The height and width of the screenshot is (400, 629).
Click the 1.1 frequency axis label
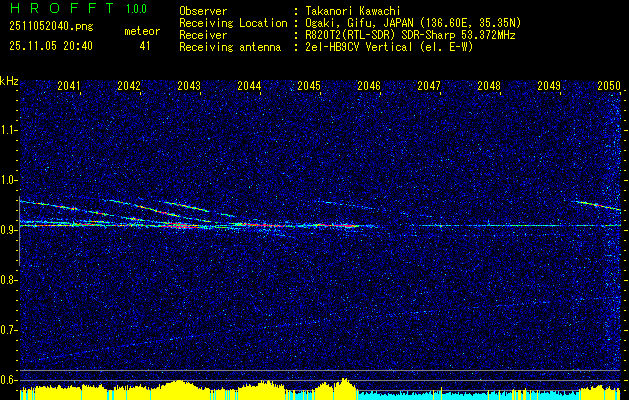[x=9, y=129]
